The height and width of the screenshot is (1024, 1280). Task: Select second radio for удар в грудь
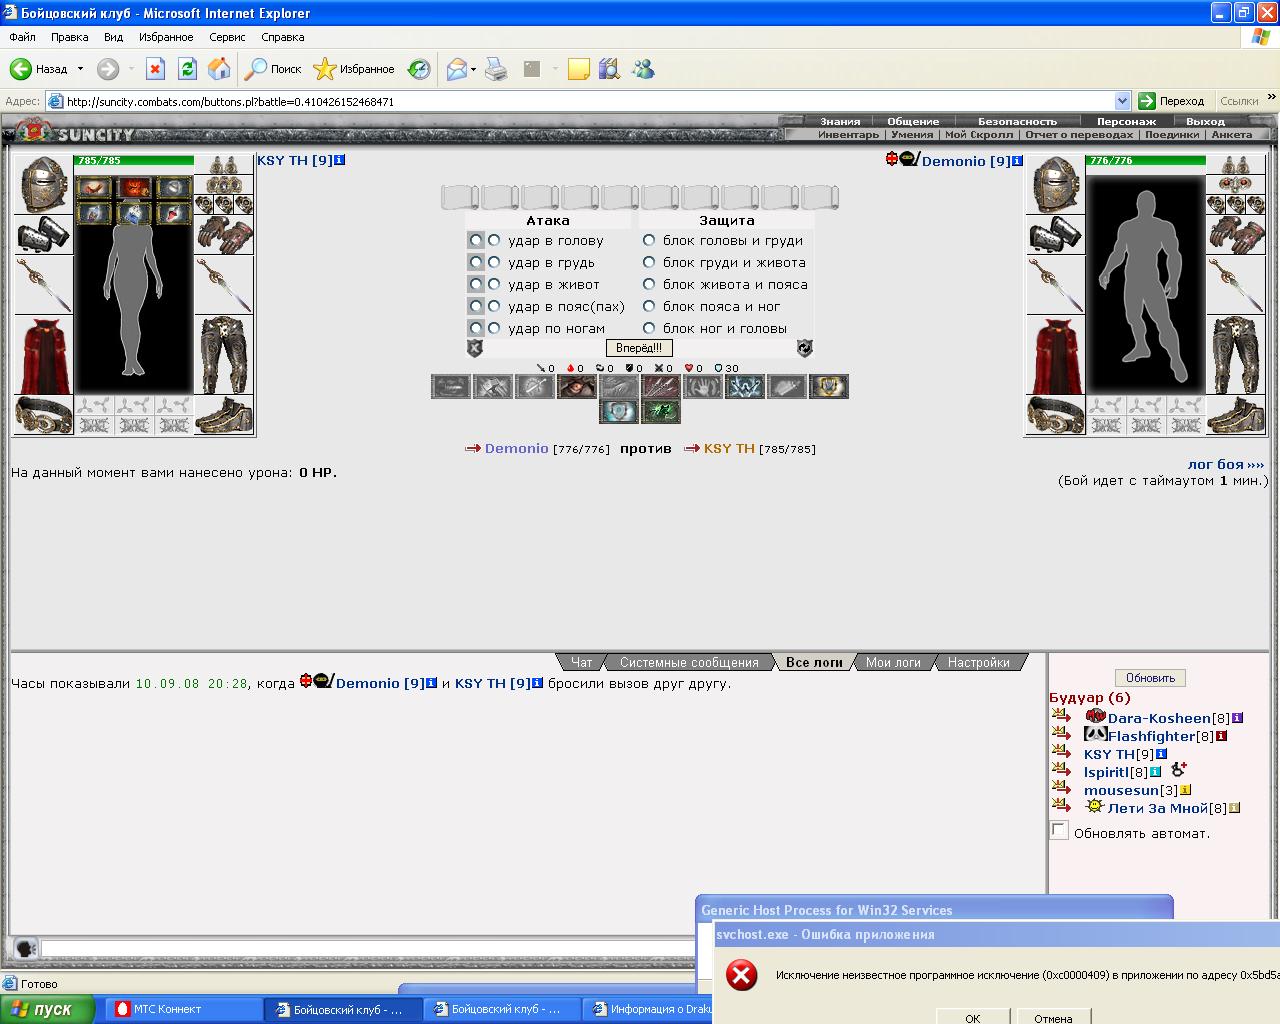[494, 262]
